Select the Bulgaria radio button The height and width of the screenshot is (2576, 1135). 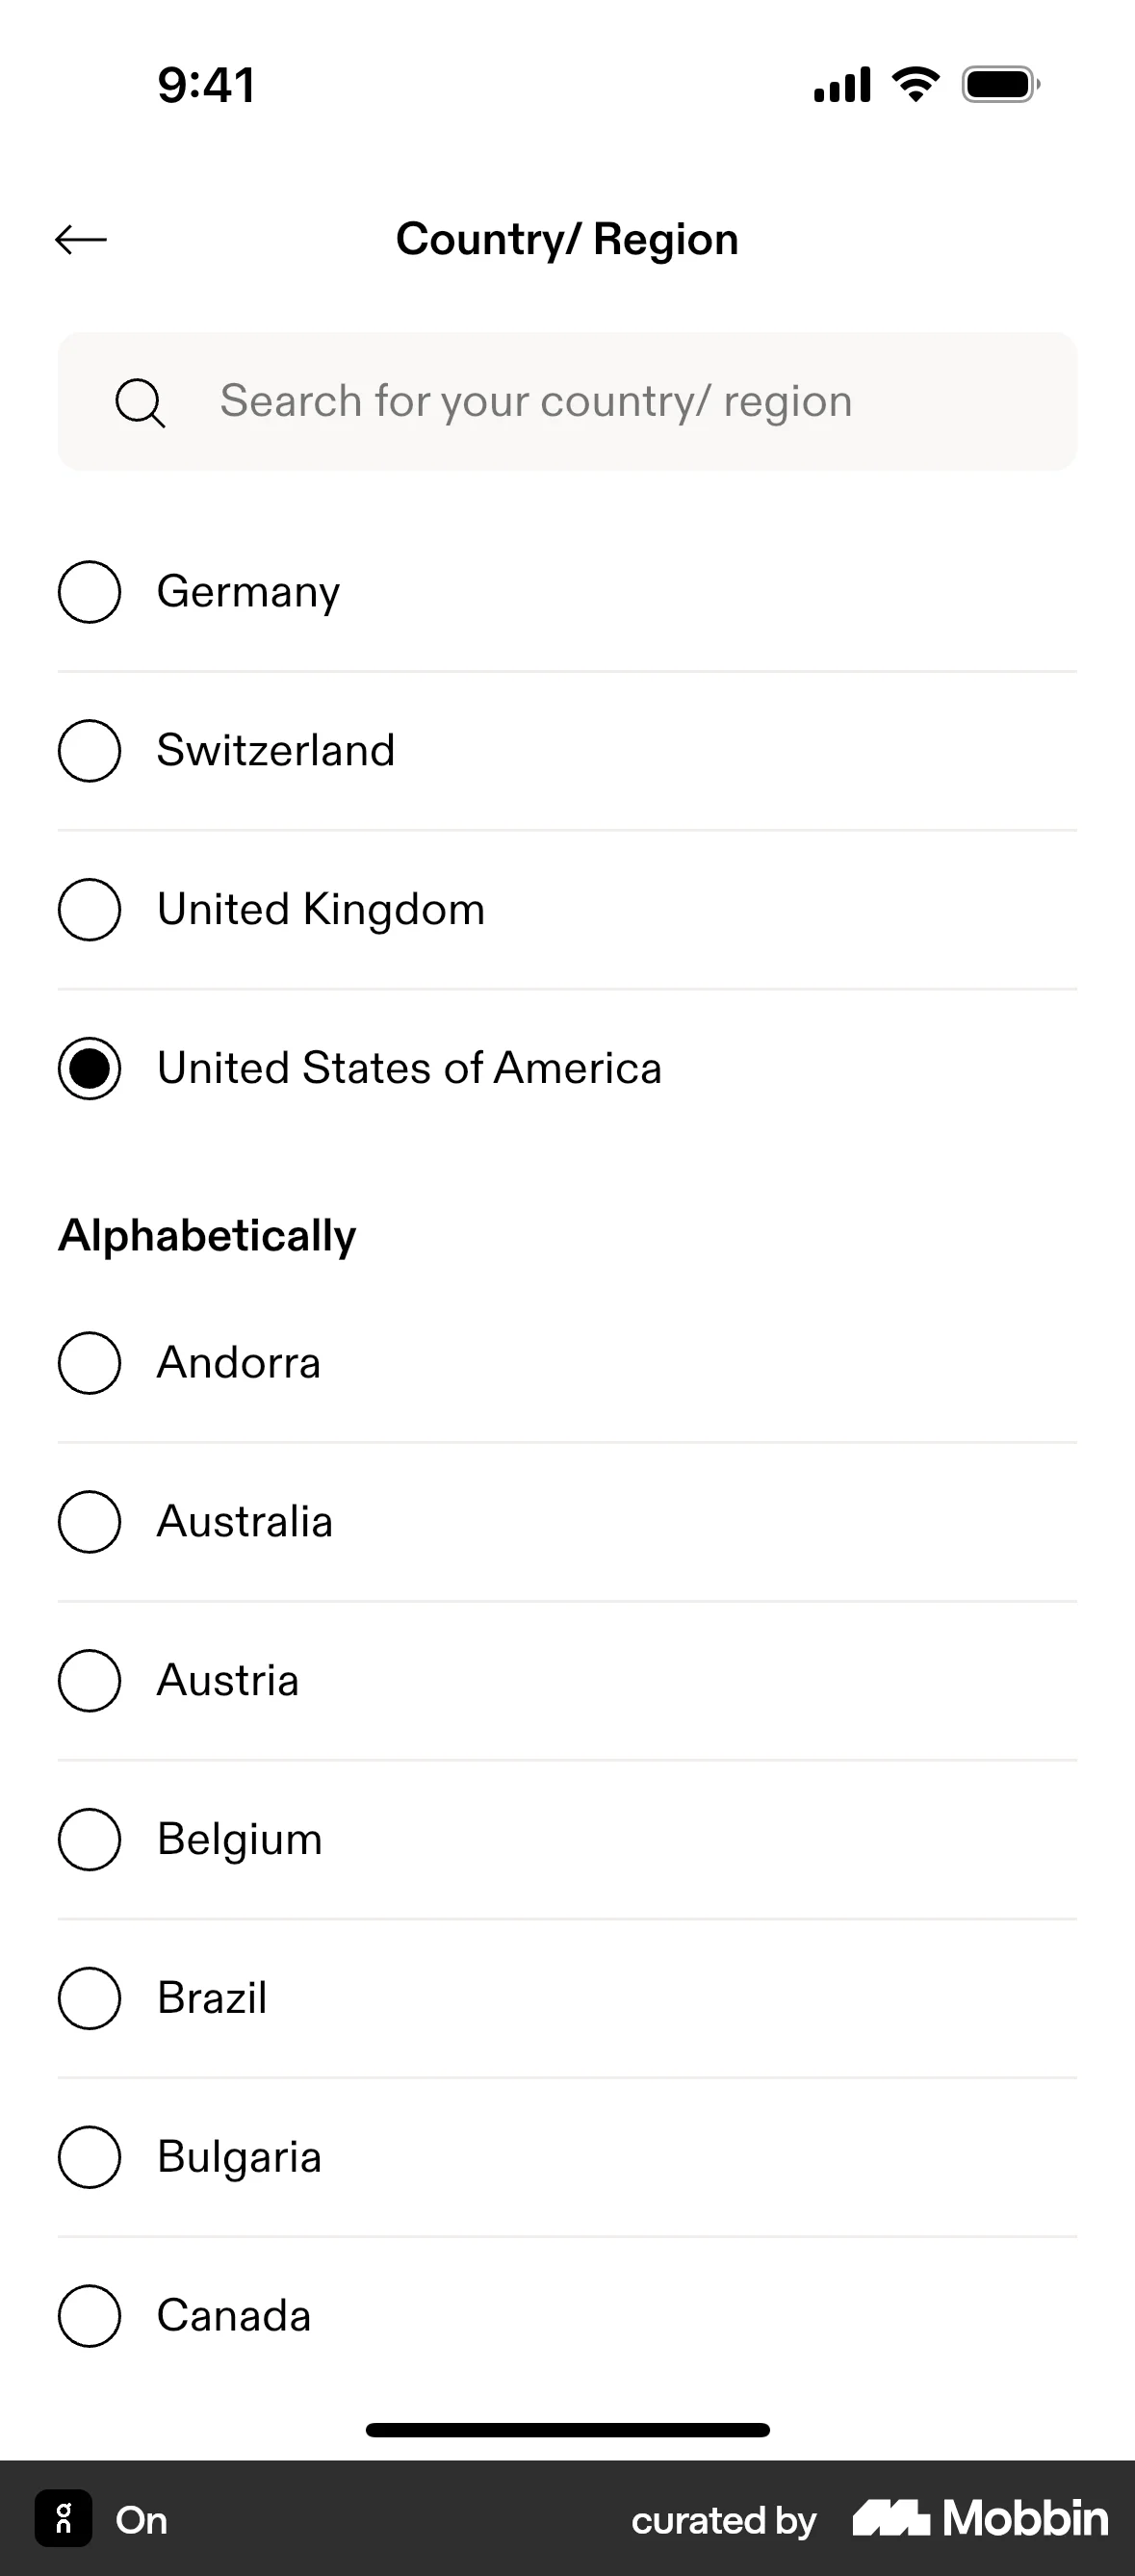tap(90, 2158)
